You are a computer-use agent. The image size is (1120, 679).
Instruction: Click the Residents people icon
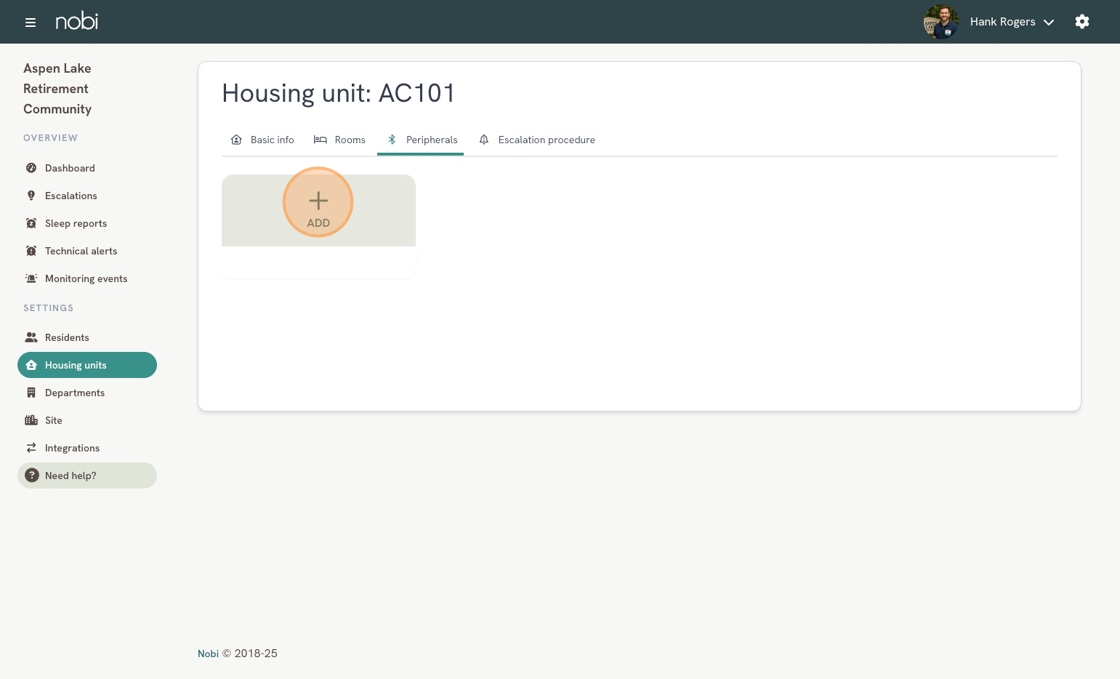(31, 338)
